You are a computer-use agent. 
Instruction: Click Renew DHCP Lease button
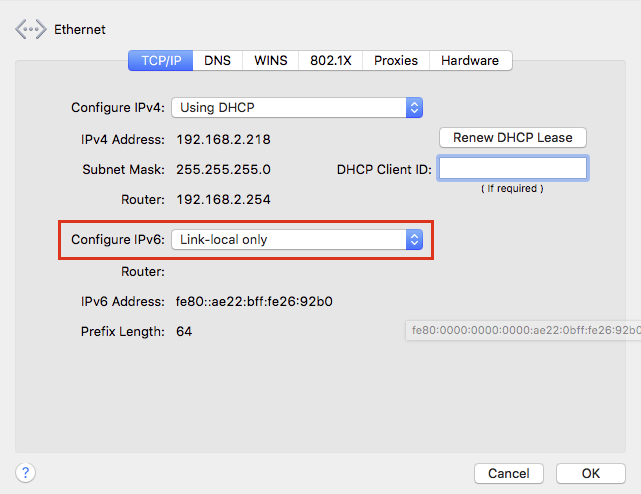pyautogui.click(x=513, y=138)
